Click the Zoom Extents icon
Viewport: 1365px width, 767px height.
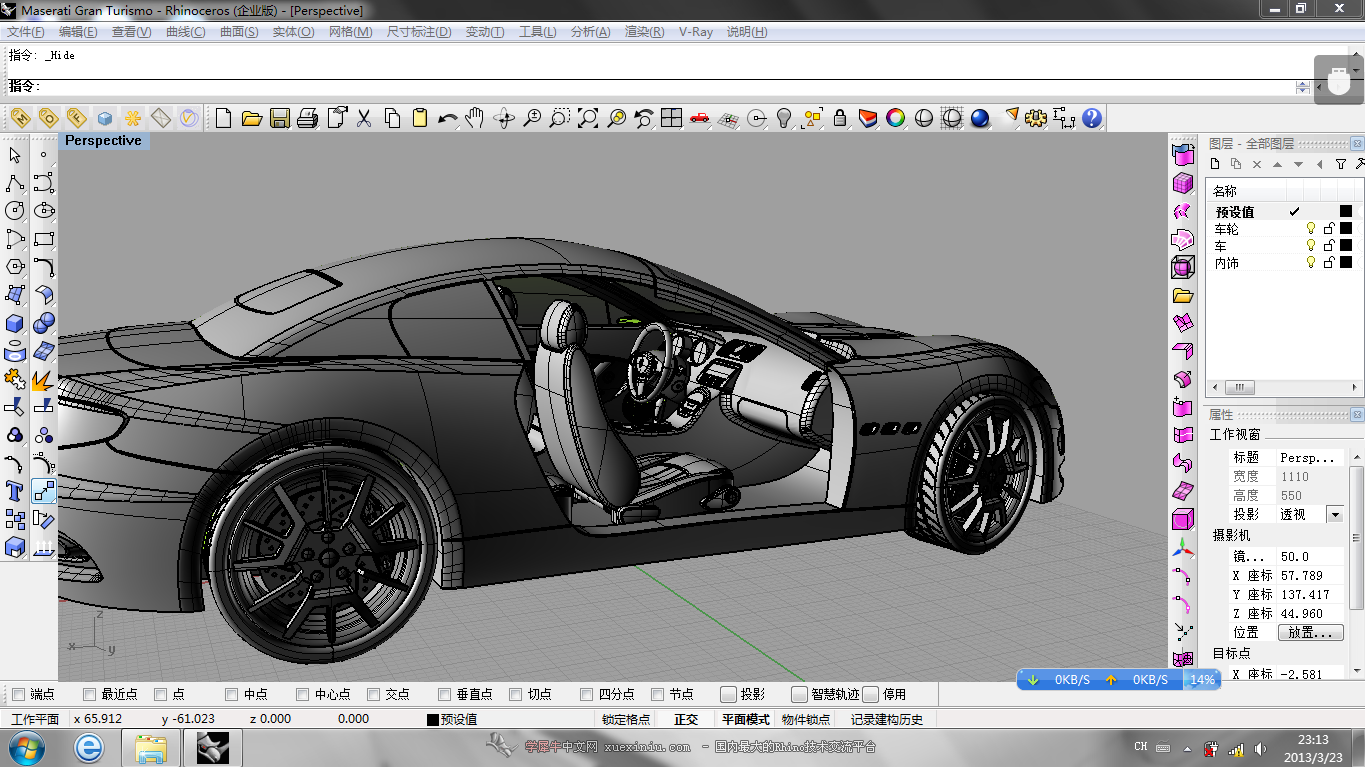tap(588, 118)
